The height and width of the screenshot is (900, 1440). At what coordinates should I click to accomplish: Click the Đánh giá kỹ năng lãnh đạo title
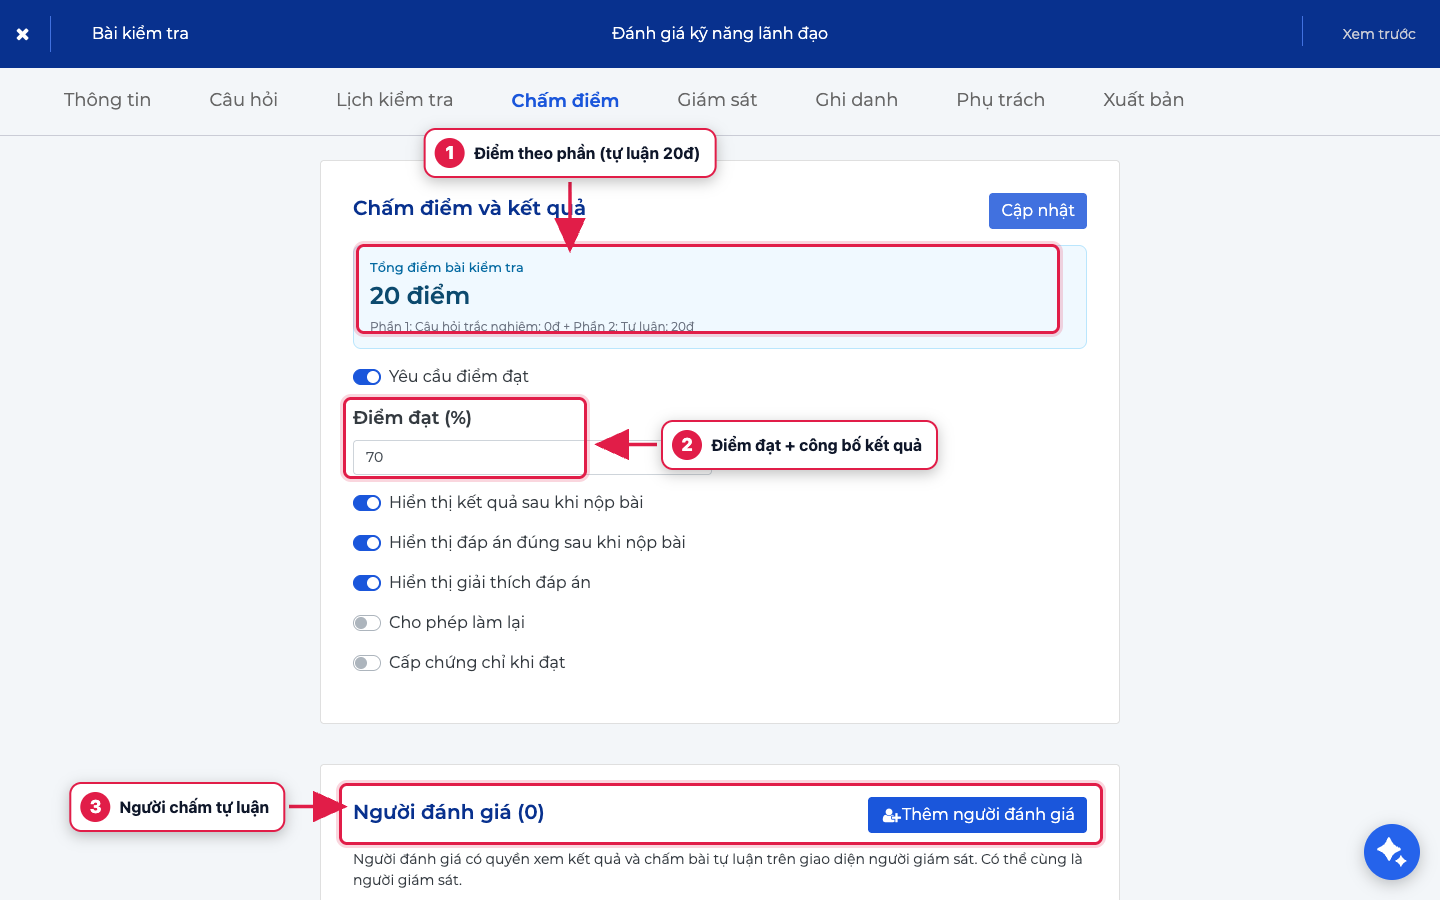click(720, 33)
